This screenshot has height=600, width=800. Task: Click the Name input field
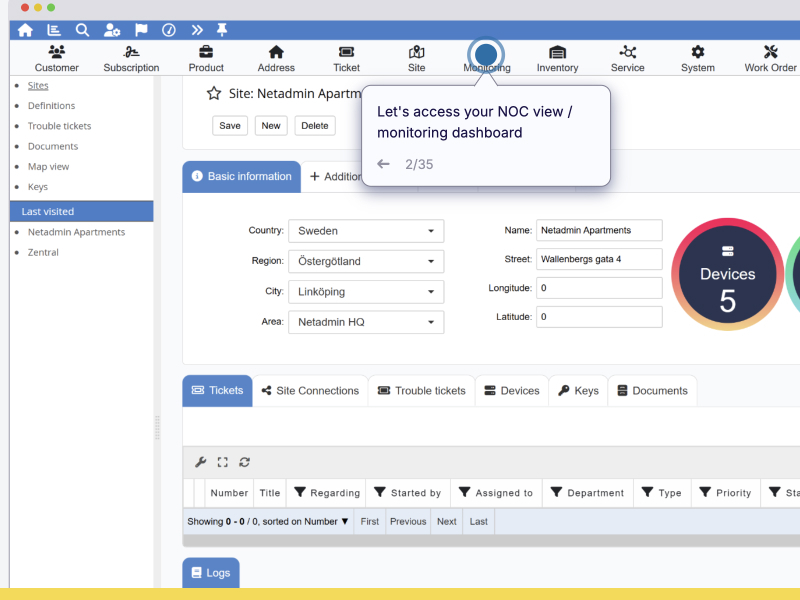[599, 230]
